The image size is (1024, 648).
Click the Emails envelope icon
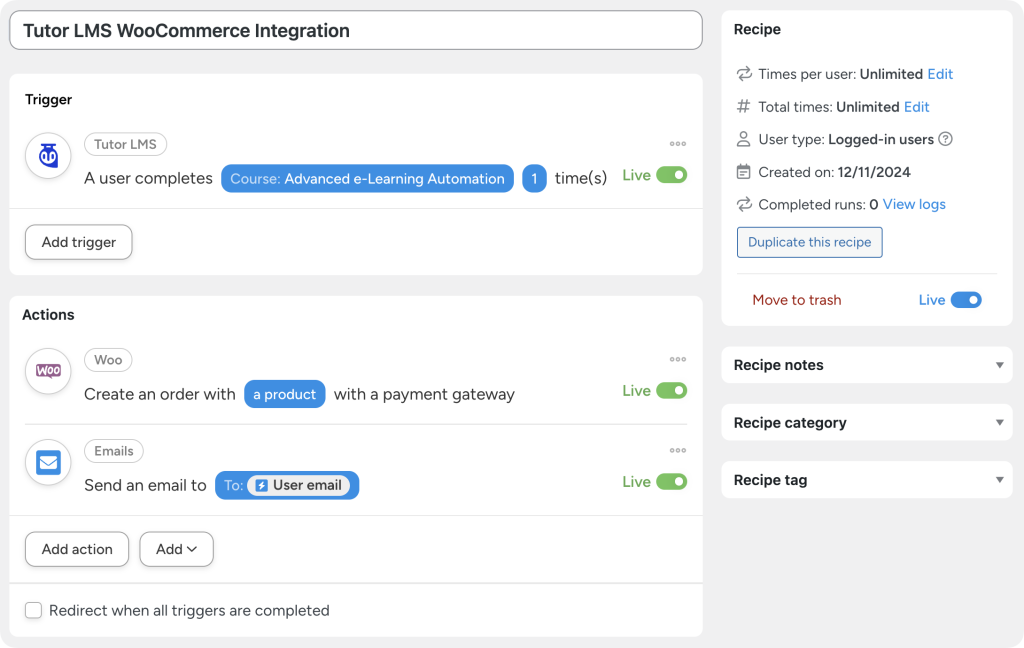pyautogui.click(x=47, y=462)
